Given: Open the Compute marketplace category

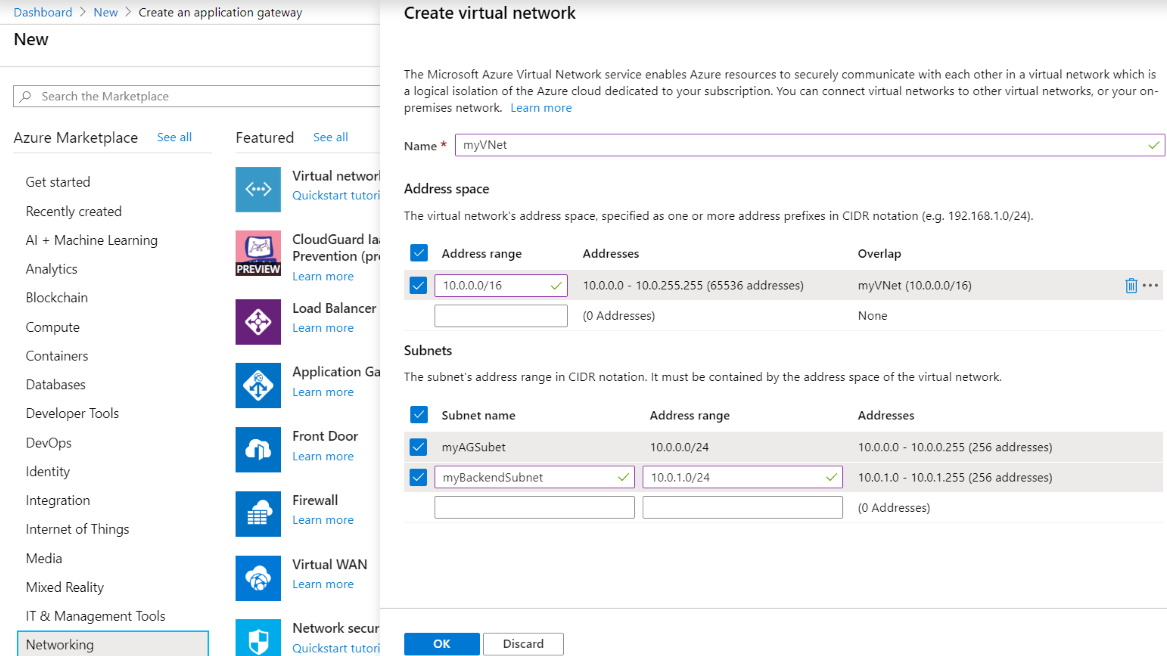Looking at the screenshot, I should 53,327.
